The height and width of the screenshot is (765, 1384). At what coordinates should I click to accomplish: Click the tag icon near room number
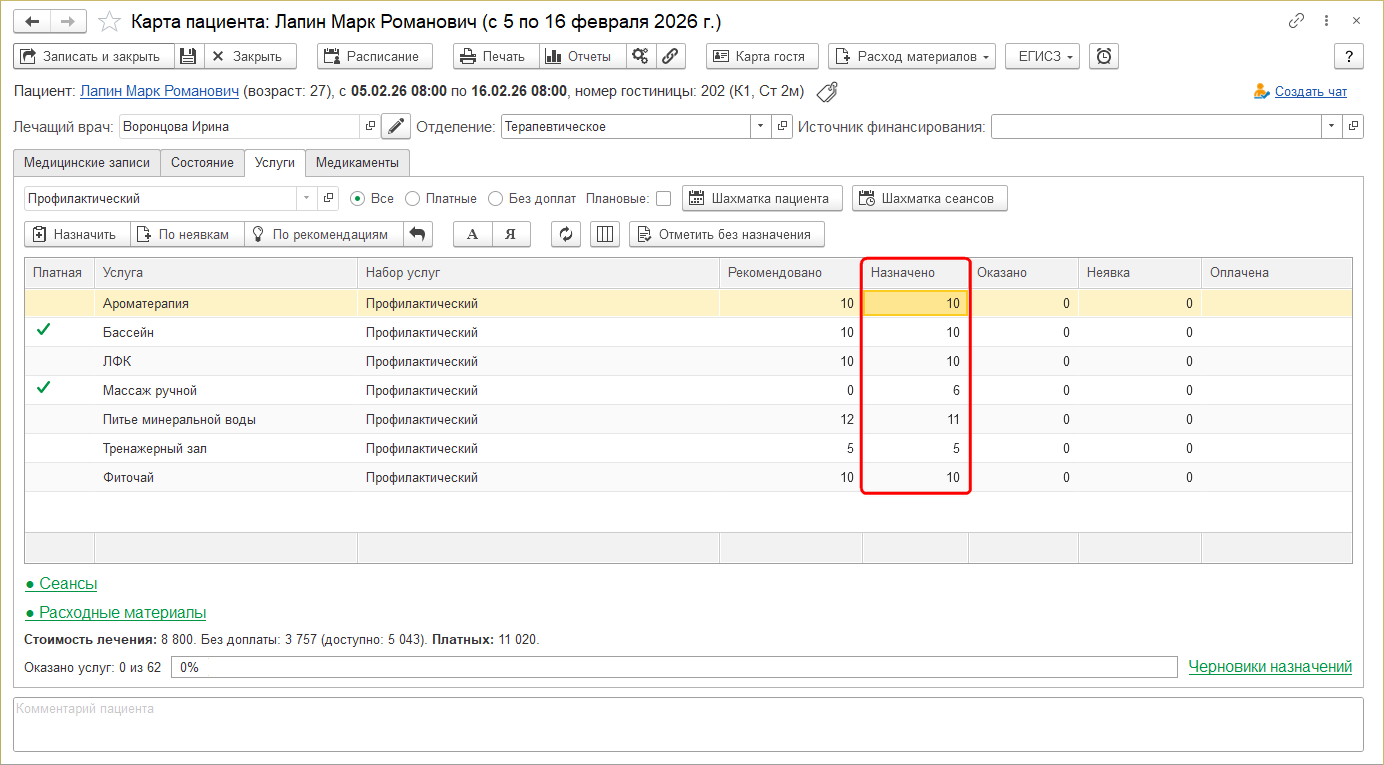tap(827, 92)
